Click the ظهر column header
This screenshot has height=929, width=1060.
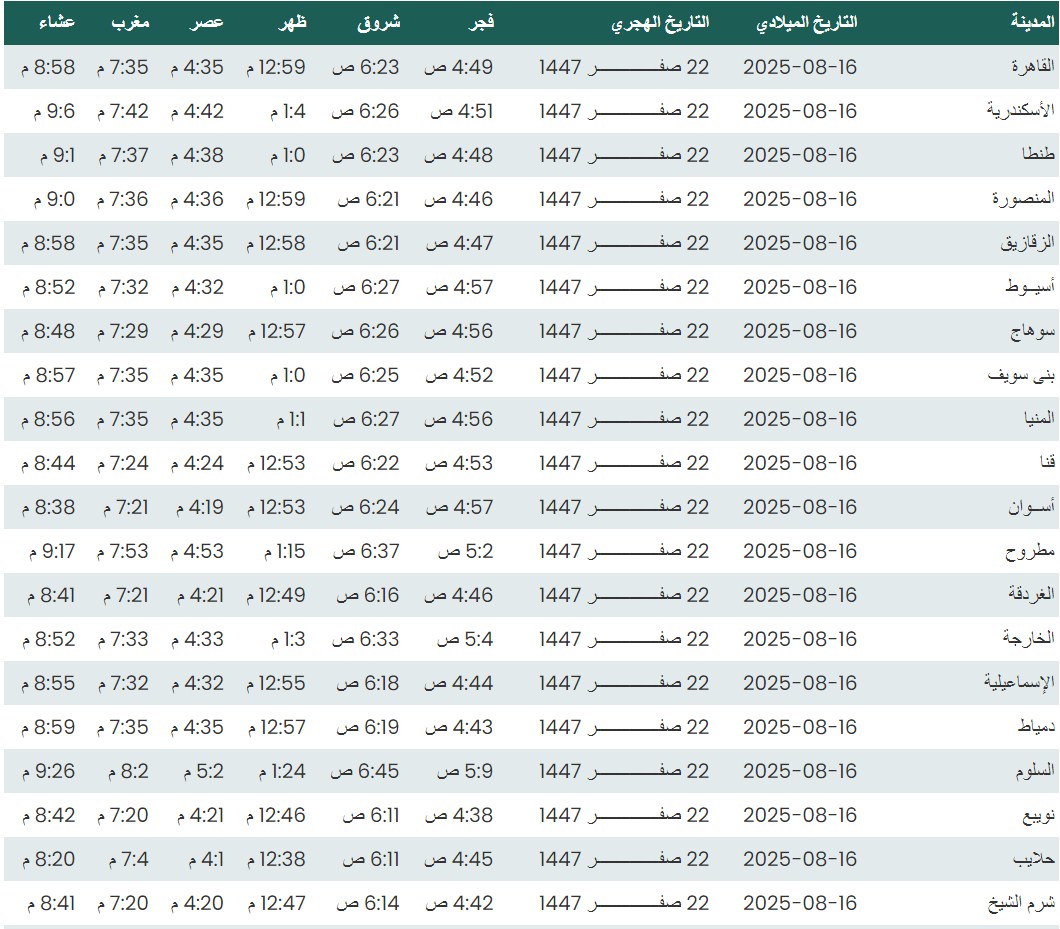click(291, 23)
